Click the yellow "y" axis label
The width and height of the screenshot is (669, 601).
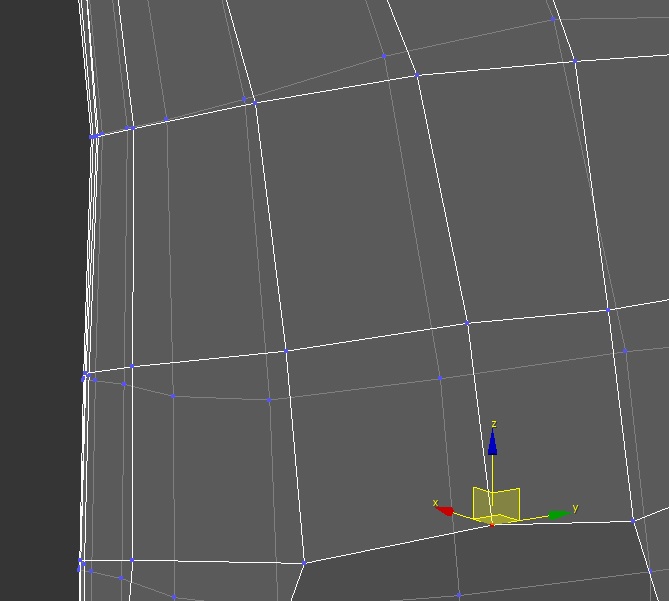click(576, 508)
